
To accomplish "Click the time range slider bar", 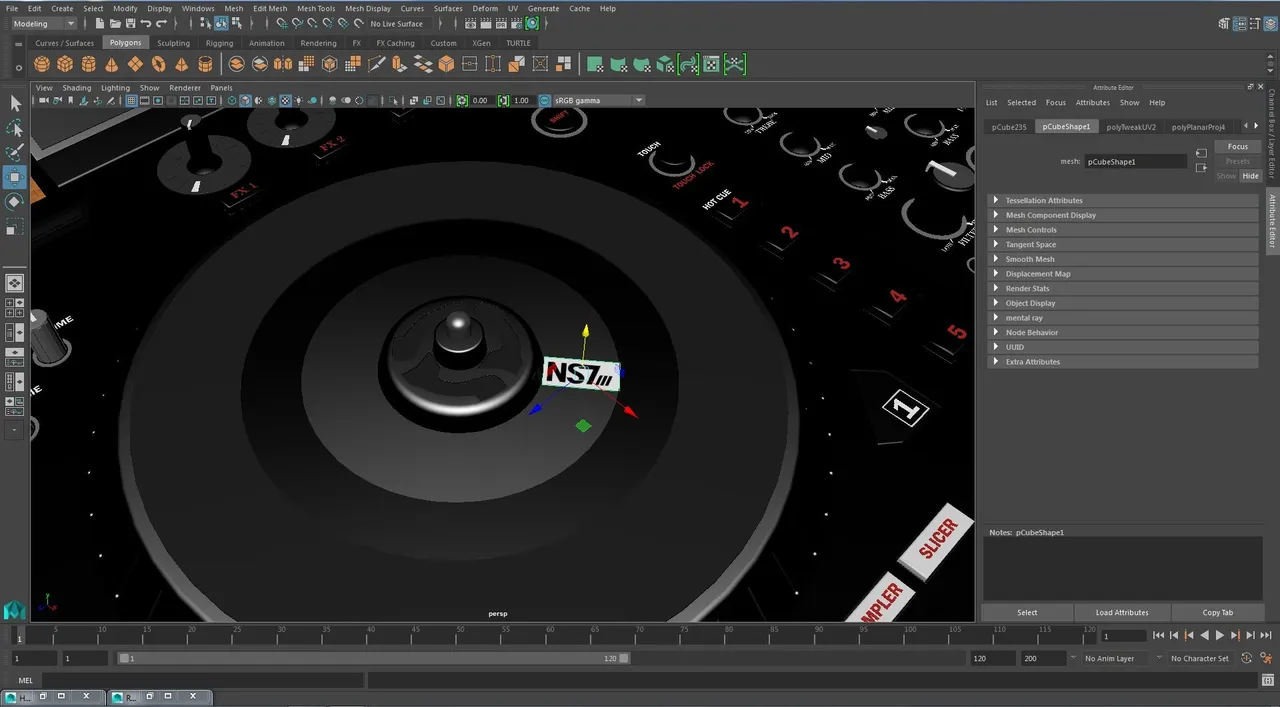I will (374, 658).
